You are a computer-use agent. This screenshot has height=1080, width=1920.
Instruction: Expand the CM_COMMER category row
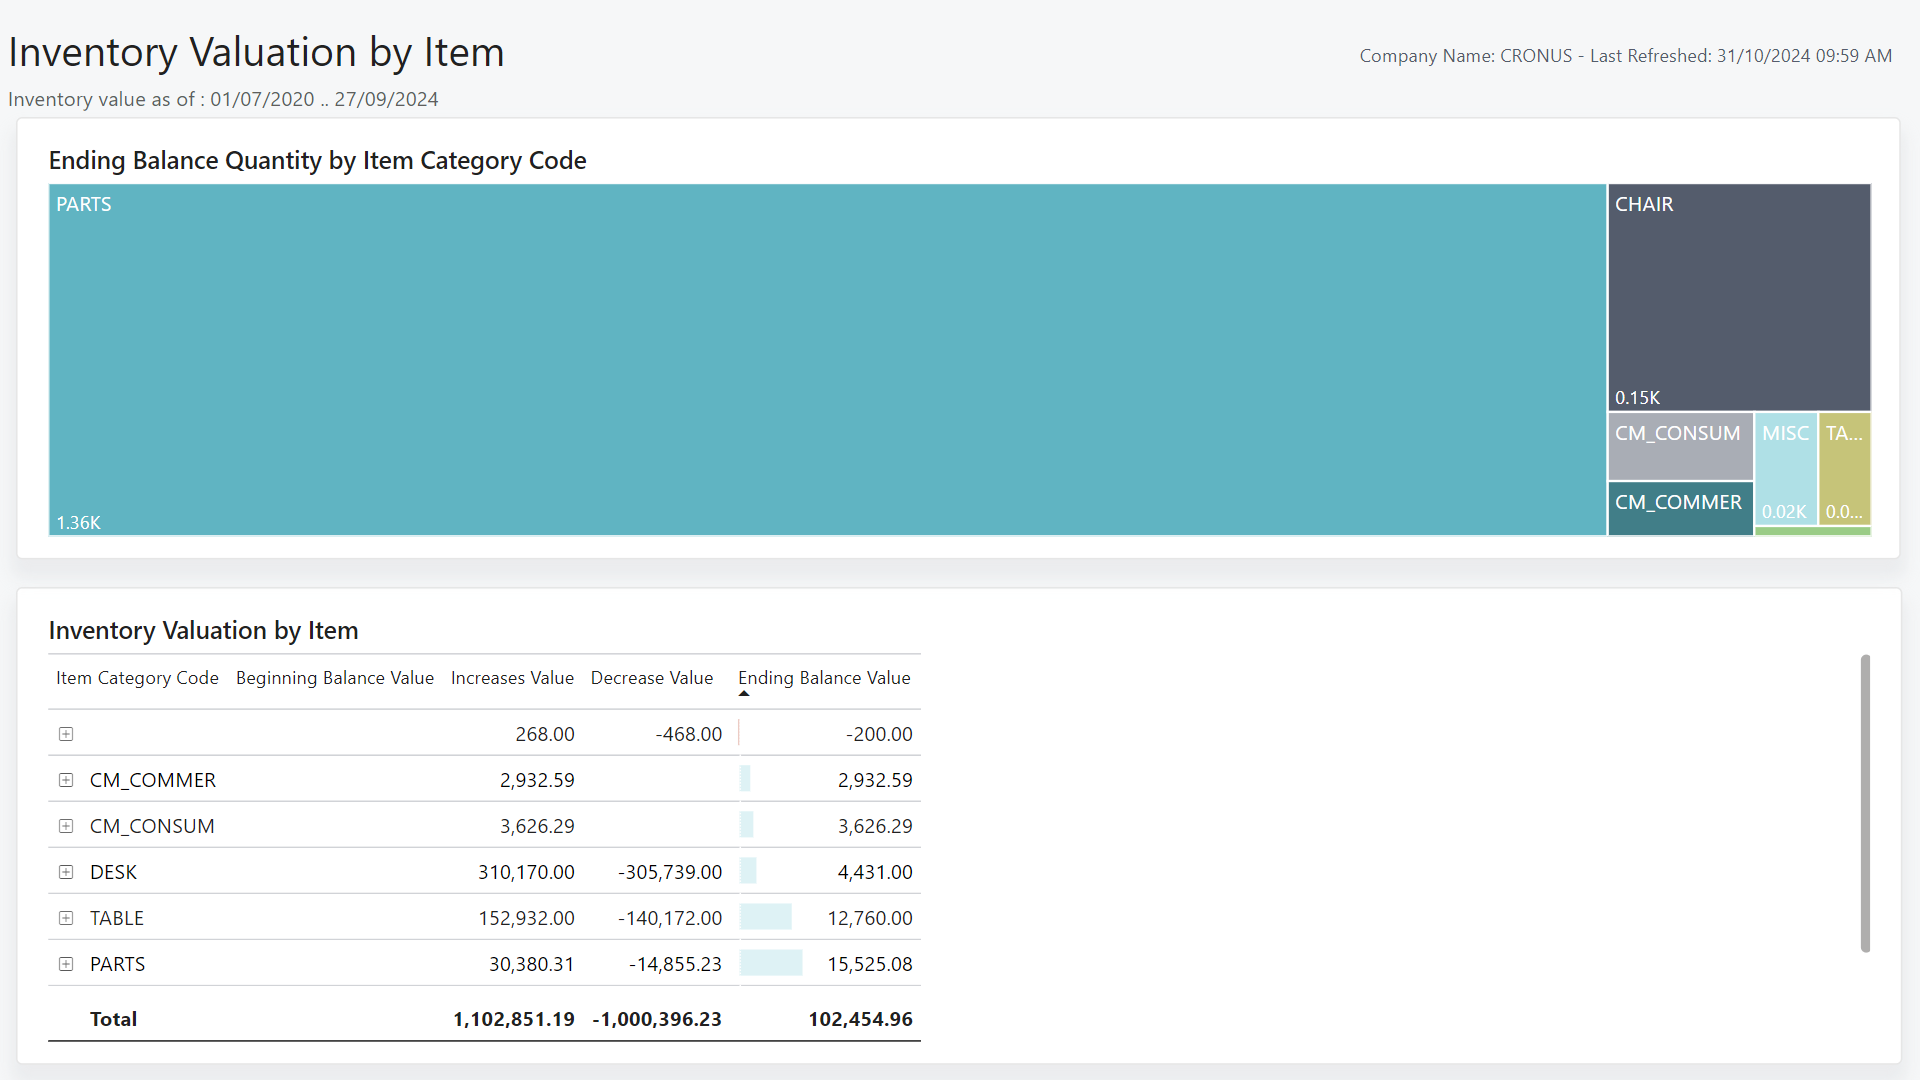pos(66,780)
